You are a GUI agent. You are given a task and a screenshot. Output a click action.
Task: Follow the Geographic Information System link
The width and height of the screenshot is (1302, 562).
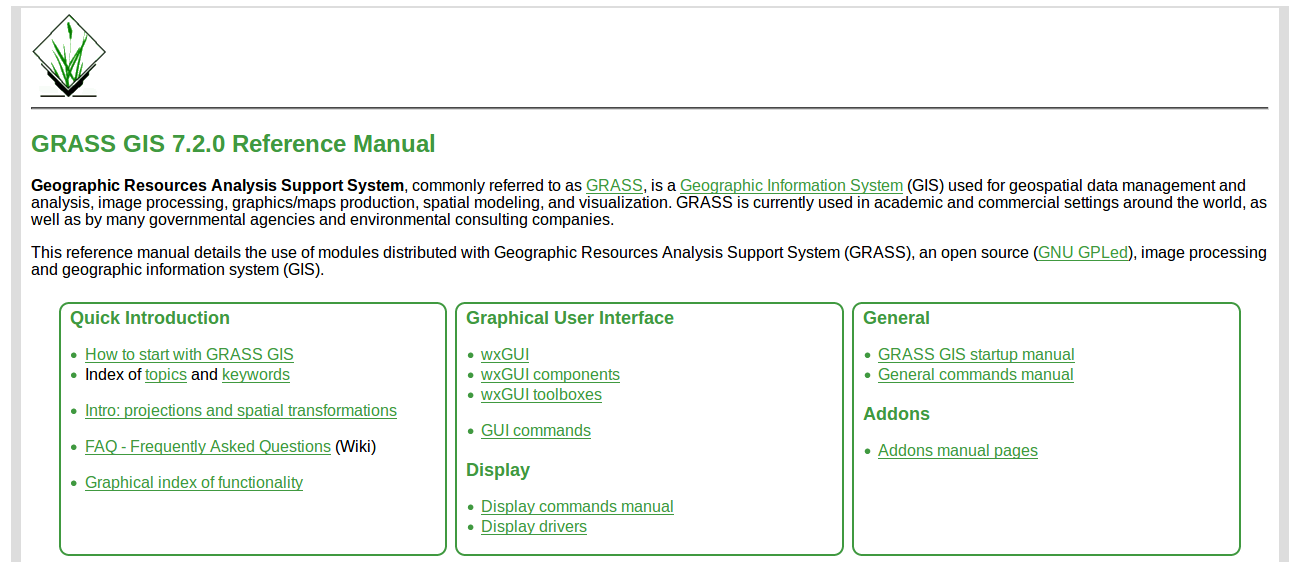click(x=791, y=185)
